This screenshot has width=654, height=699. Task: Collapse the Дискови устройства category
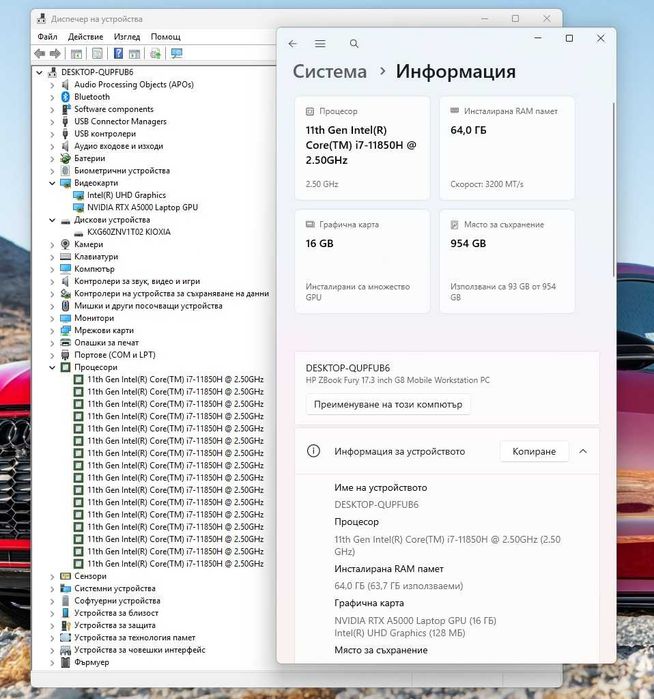(52, 220)
